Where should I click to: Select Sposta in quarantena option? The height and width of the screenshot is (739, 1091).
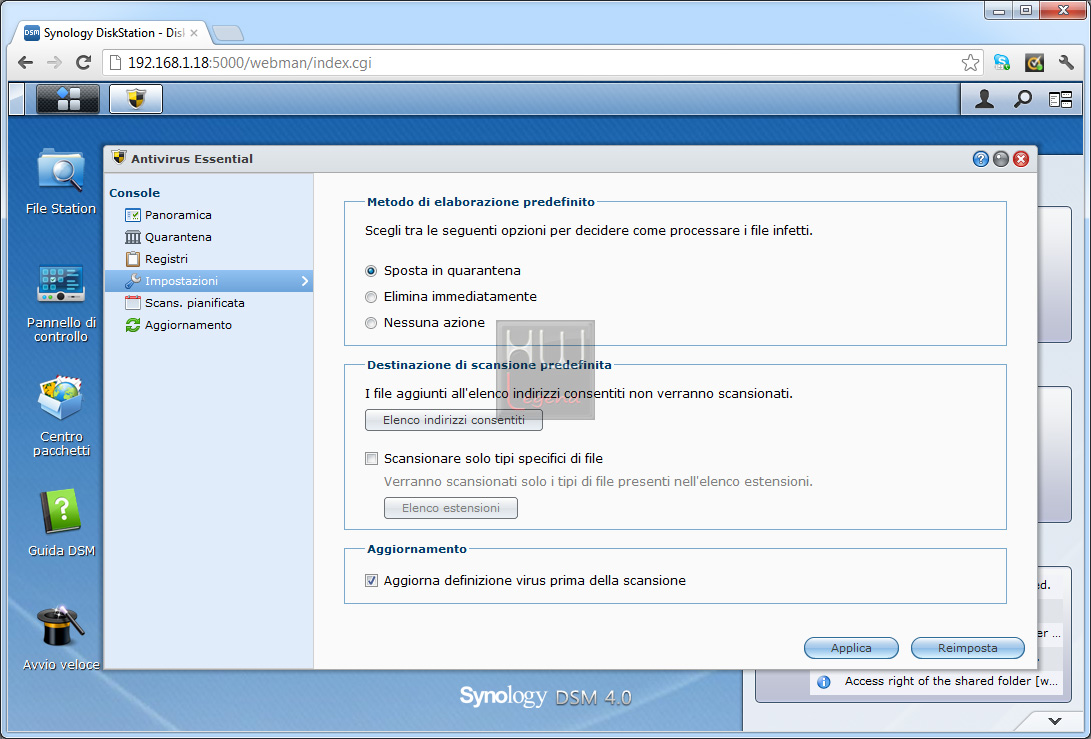coord(371,271)
